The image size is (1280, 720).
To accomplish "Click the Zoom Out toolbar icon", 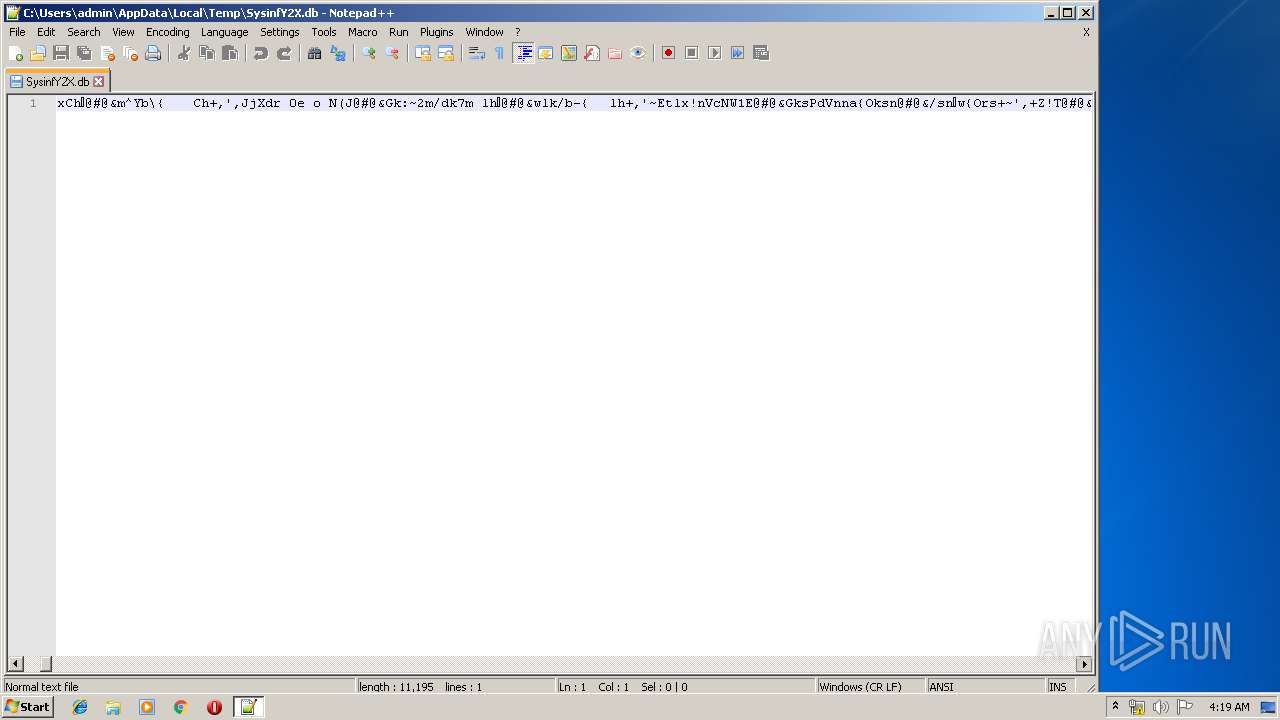I will 392,53.
